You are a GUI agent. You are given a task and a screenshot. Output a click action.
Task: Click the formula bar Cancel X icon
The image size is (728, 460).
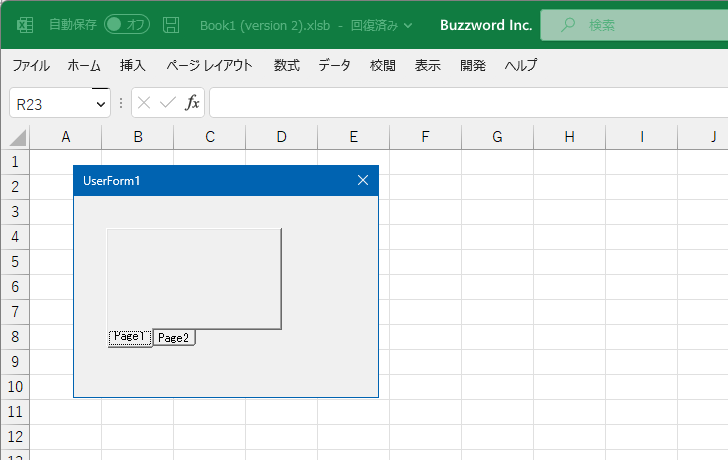(144, 102)
